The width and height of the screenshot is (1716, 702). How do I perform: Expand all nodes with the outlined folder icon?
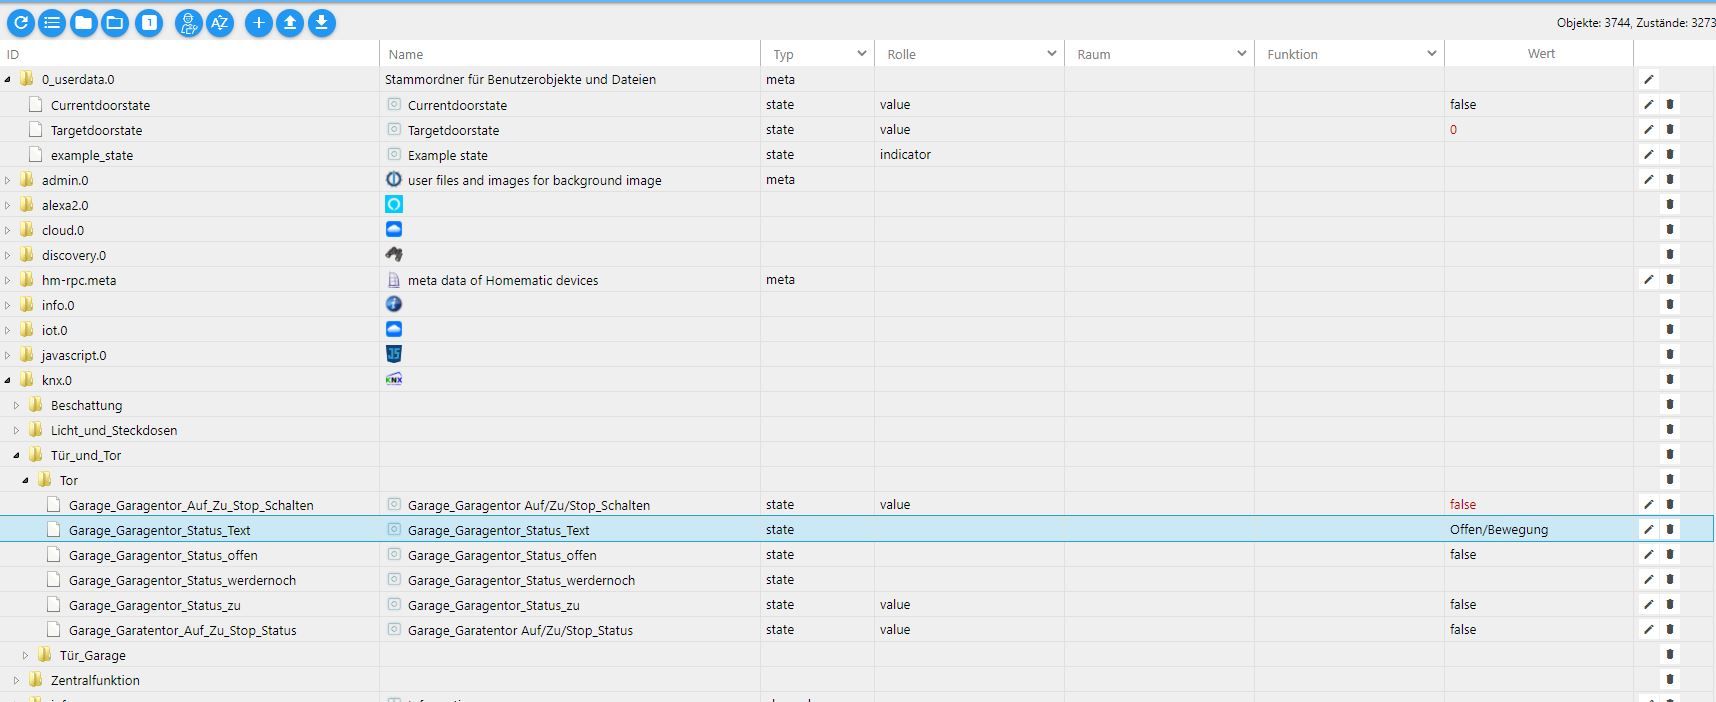(x=116, y=22)
